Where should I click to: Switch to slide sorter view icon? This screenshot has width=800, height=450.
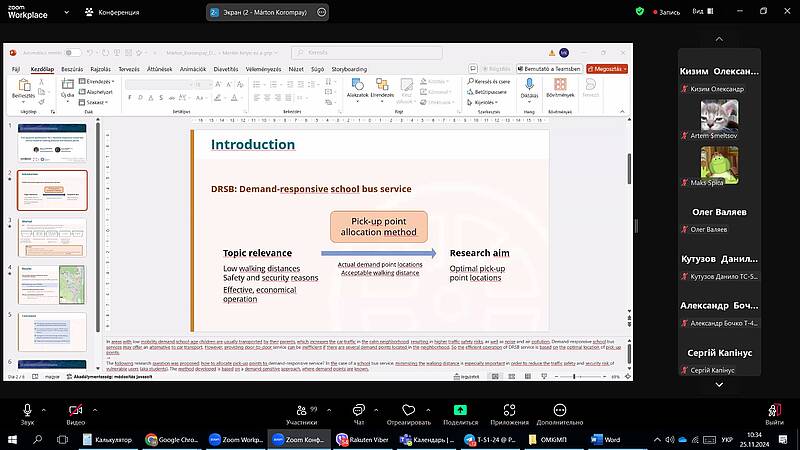tap(511, 377)
